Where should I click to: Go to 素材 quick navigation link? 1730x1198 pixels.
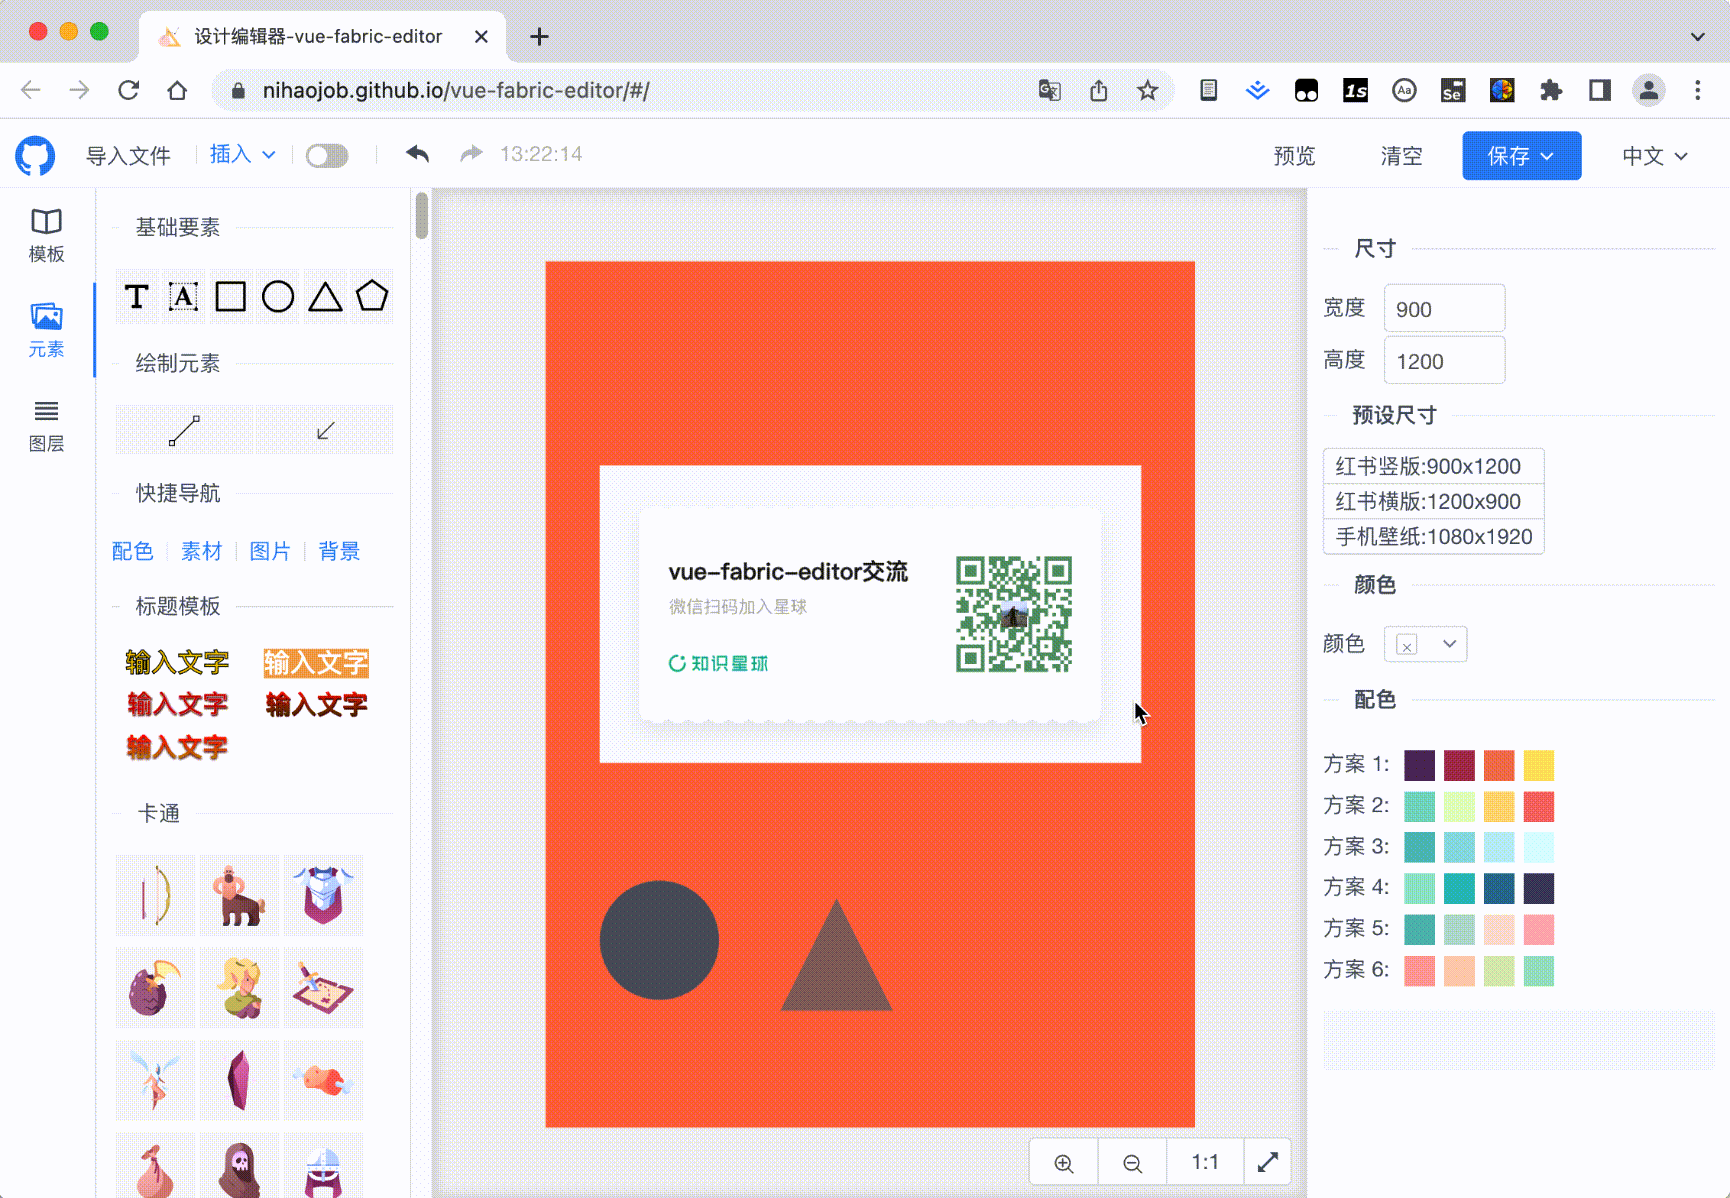tap(201, 551)
